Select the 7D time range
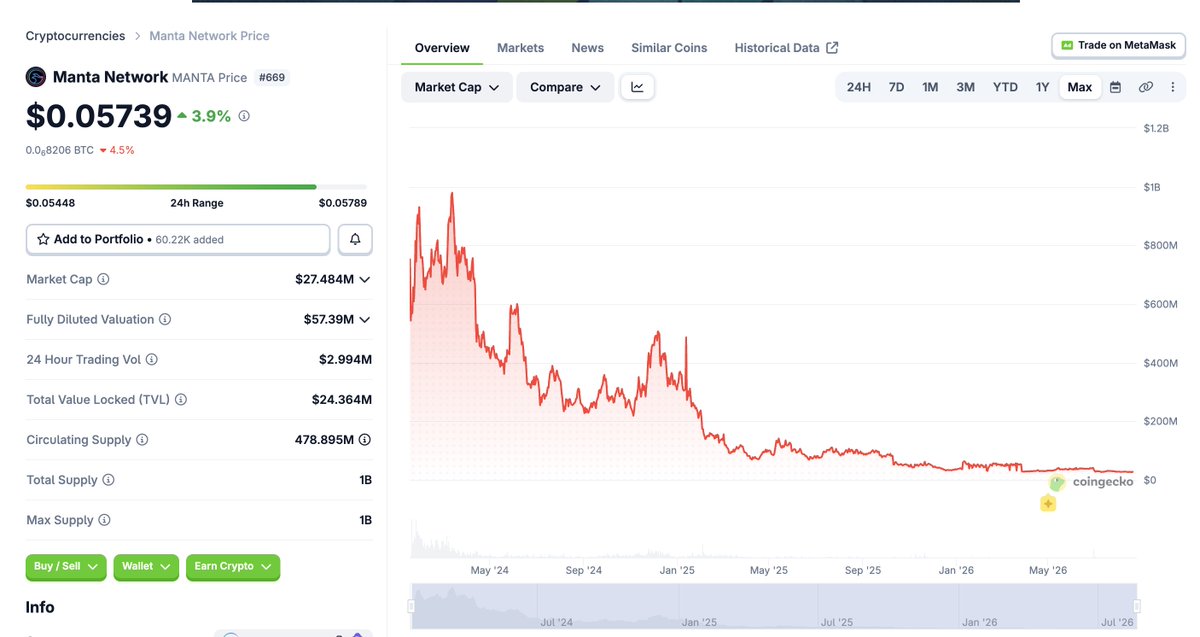The image size is (1200, 637). click(896, 87)
